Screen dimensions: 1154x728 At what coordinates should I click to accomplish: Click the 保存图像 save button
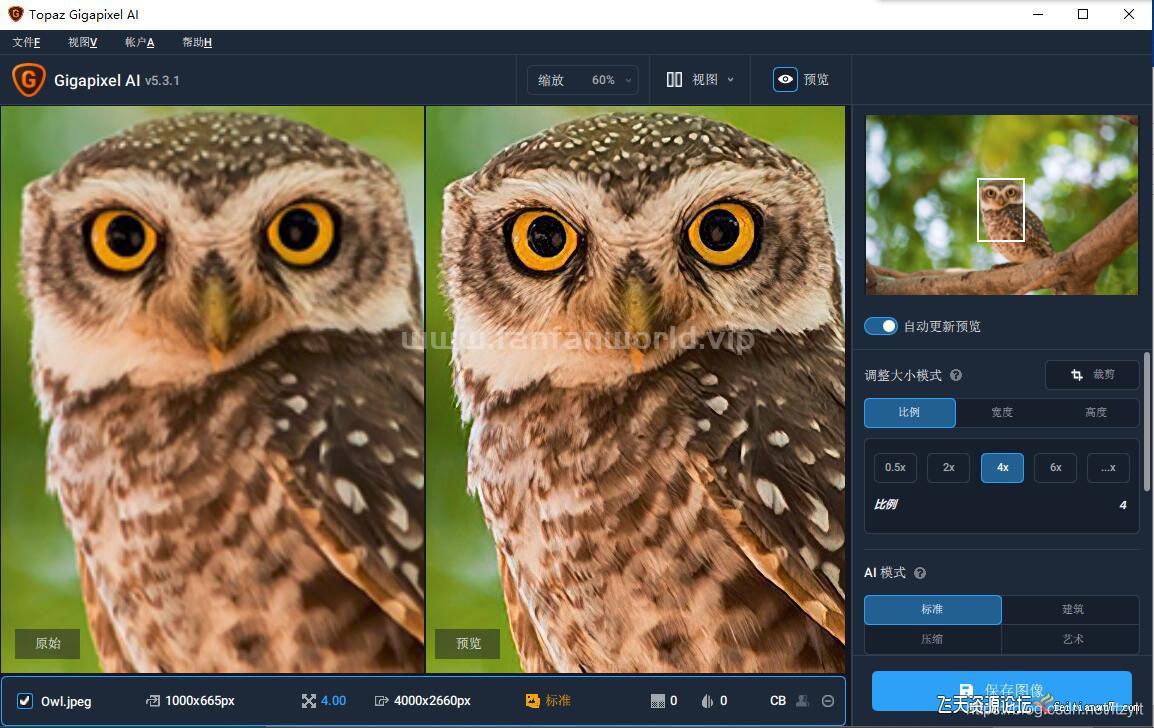click(1001, 690)
